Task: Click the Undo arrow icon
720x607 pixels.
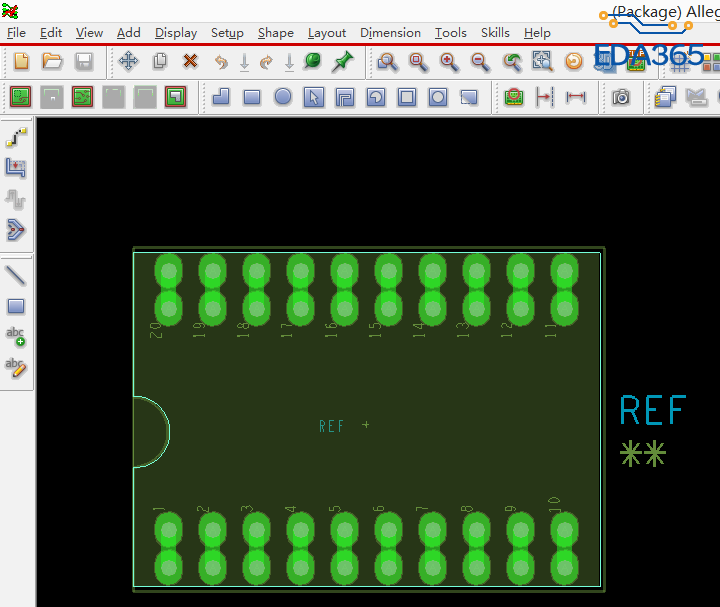Action: [x=221, y=62]
